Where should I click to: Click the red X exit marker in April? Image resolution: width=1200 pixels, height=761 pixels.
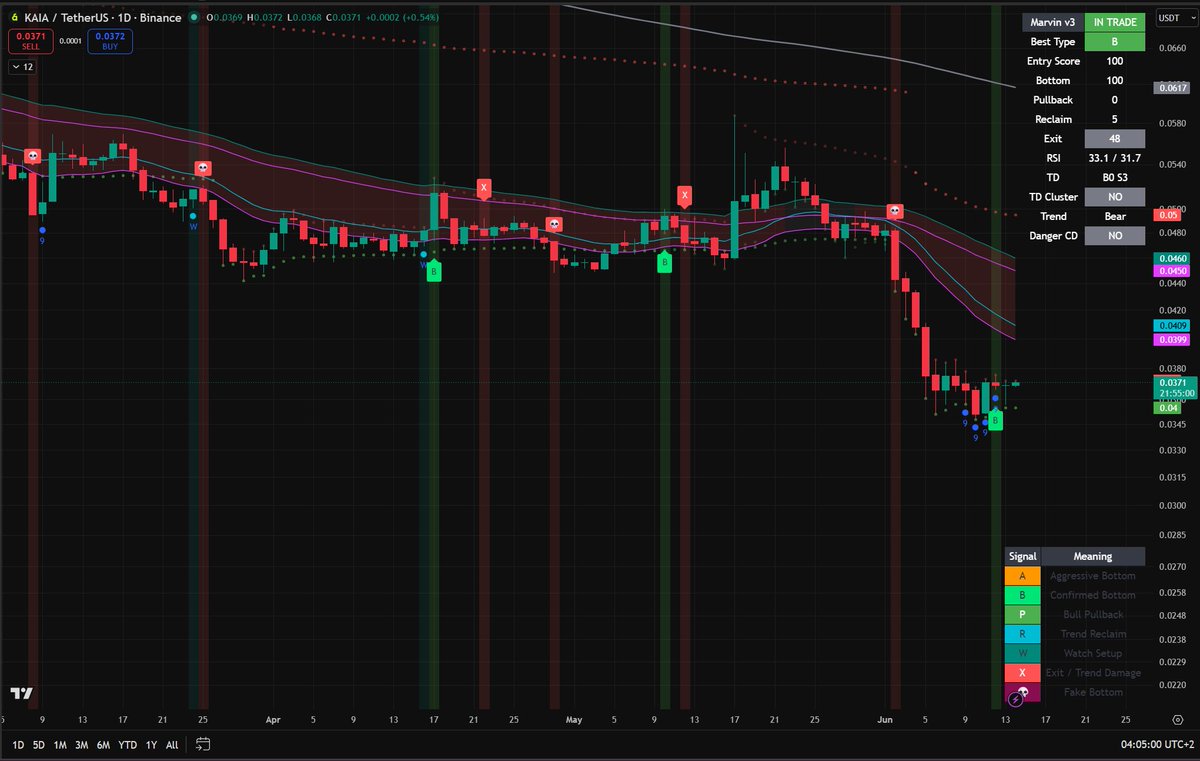484,187
